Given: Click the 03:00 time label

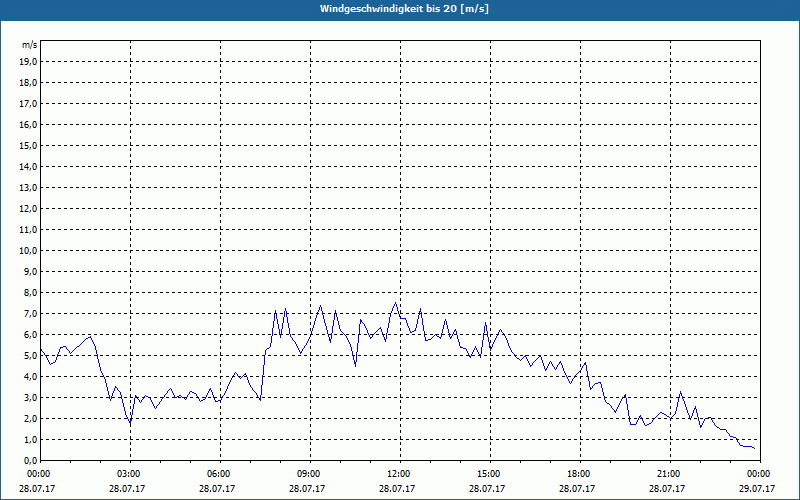Looking at the screenshot, I should [x=131, y=474].
